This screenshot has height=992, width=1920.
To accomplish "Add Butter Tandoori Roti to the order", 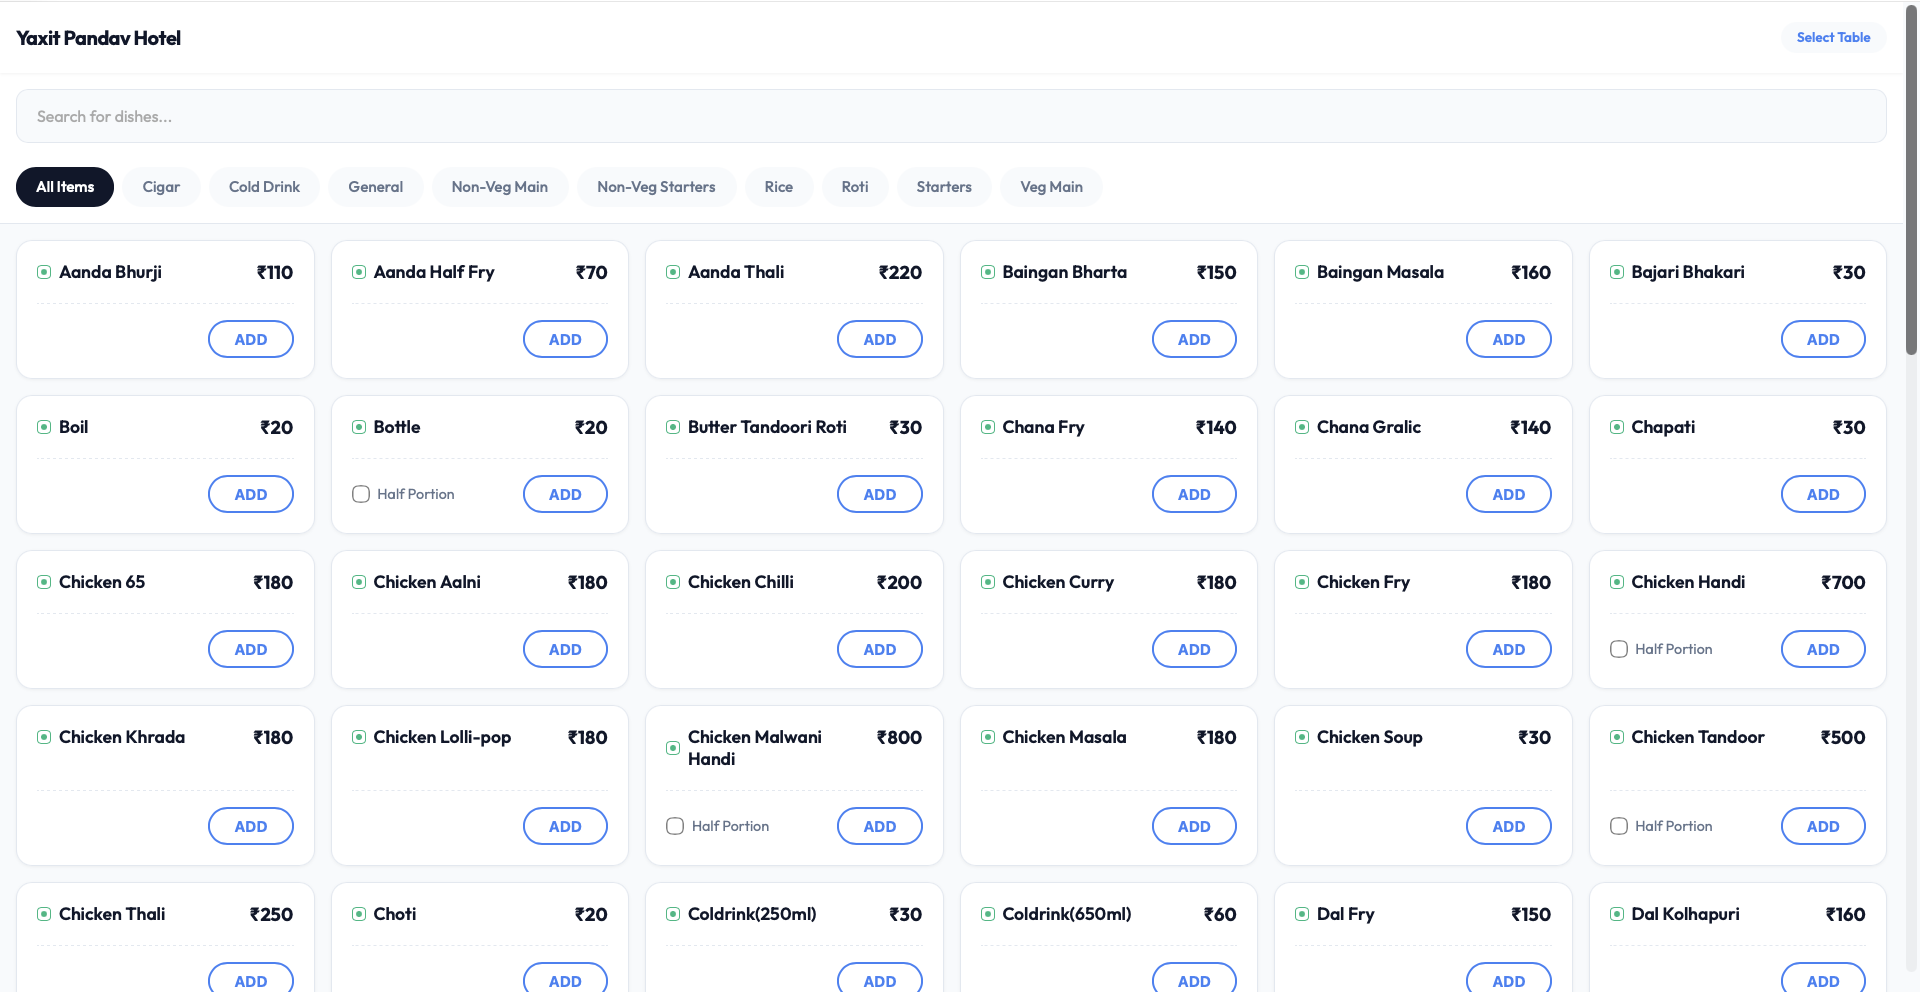I will (x=880, y=494).
